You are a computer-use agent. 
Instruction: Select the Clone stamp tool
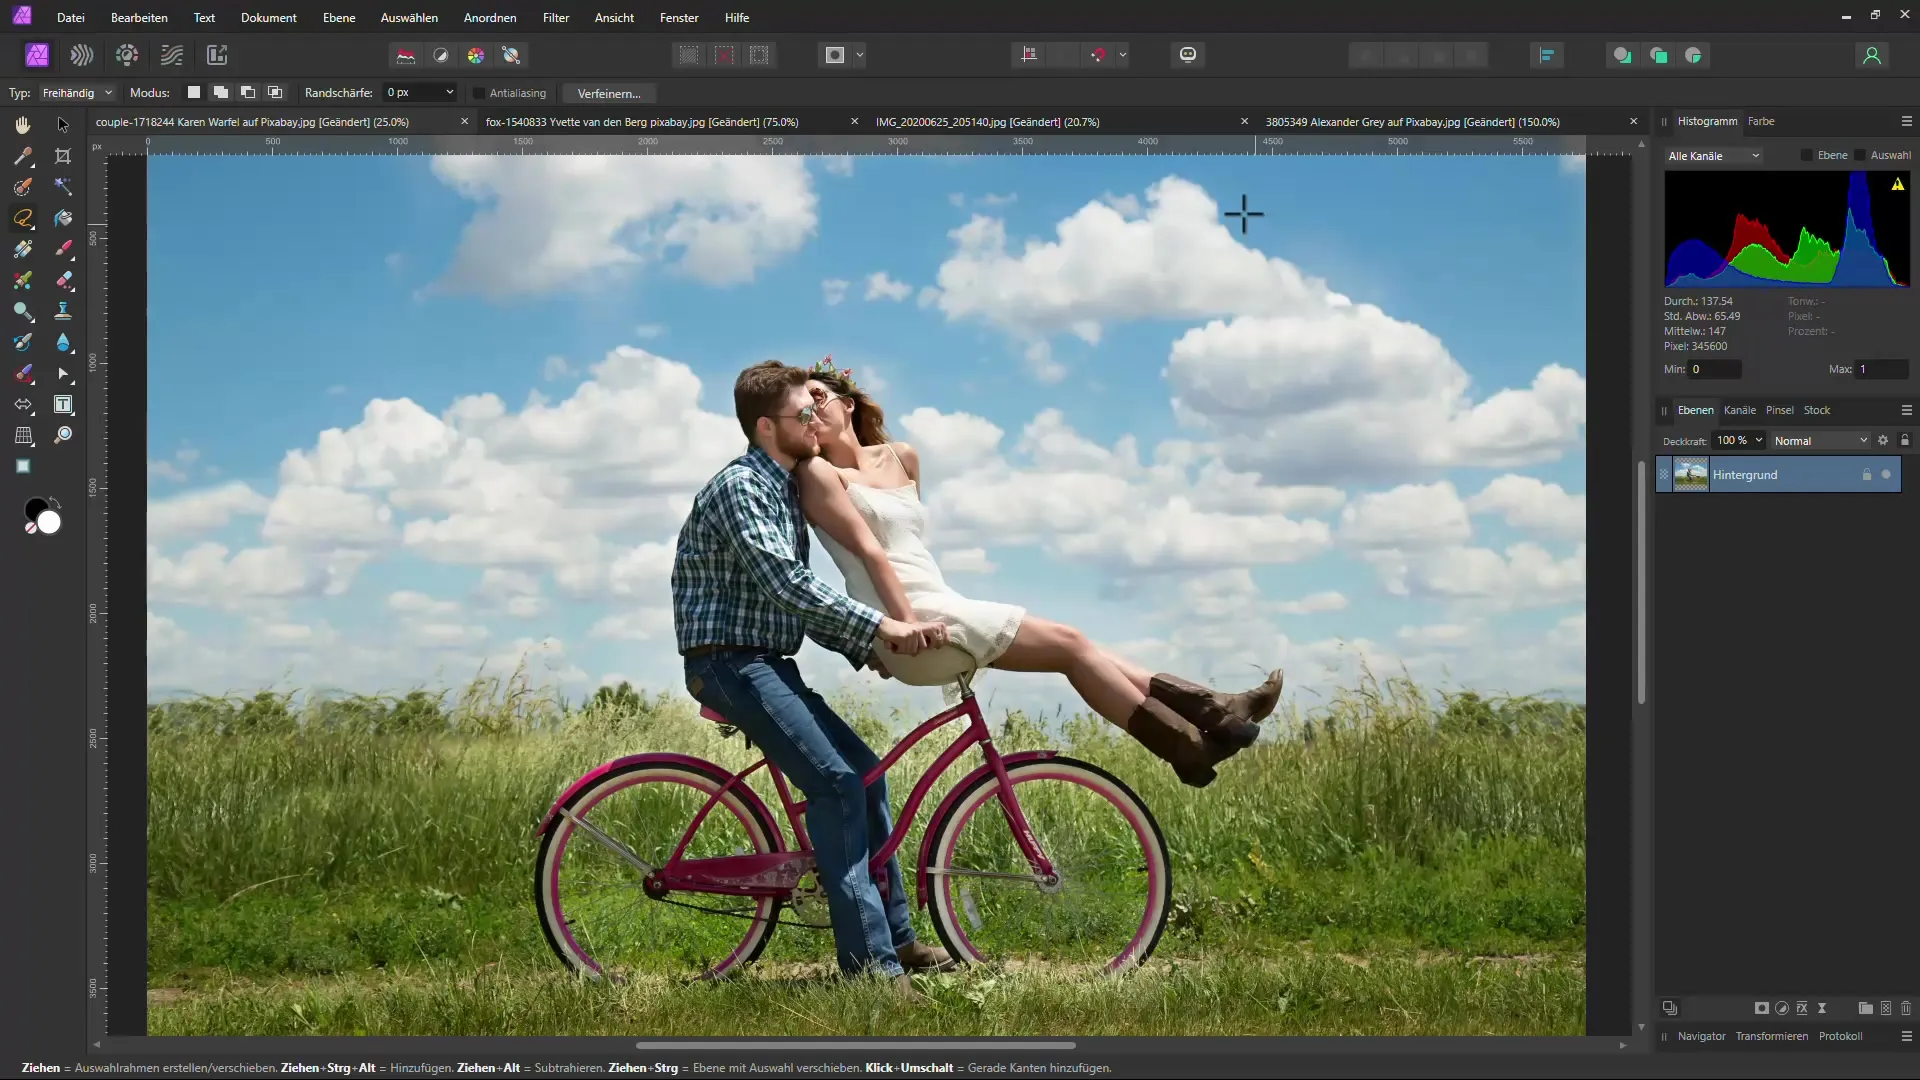(x=63, y=311)
